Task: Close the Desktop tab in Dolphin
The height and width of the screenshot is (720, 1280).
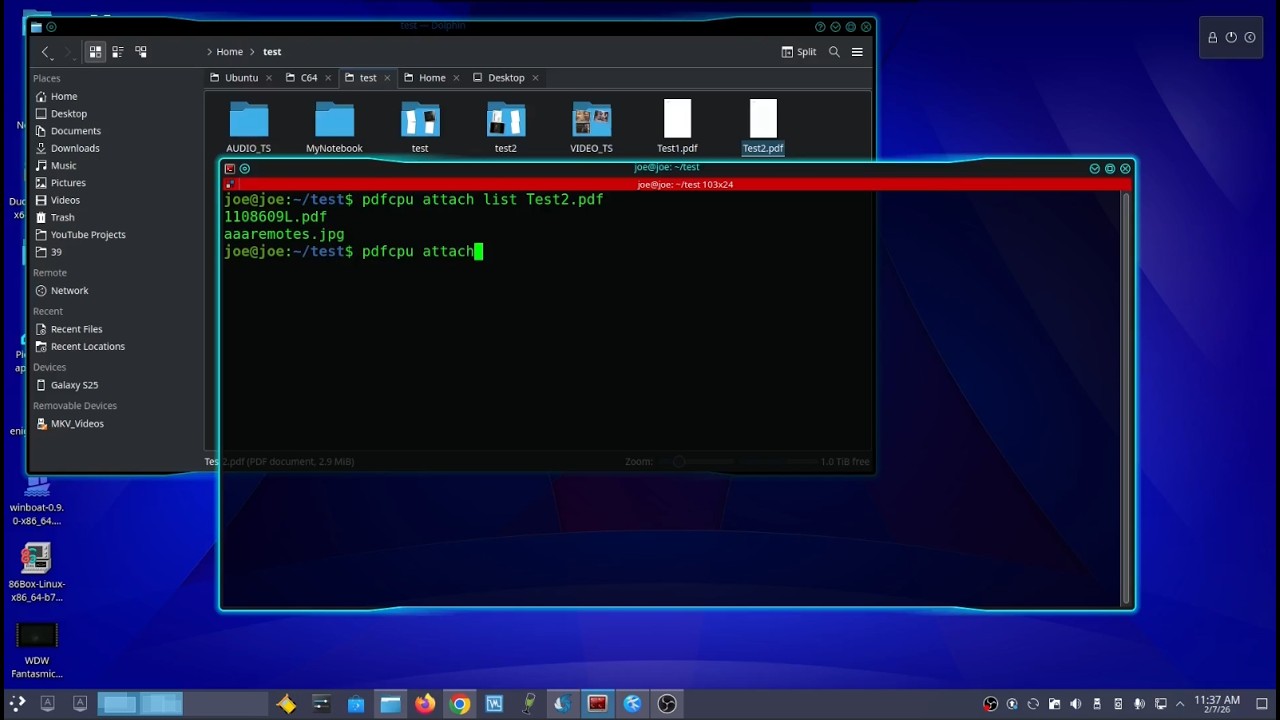Action: pyautogui.click(x=535, y=78)
